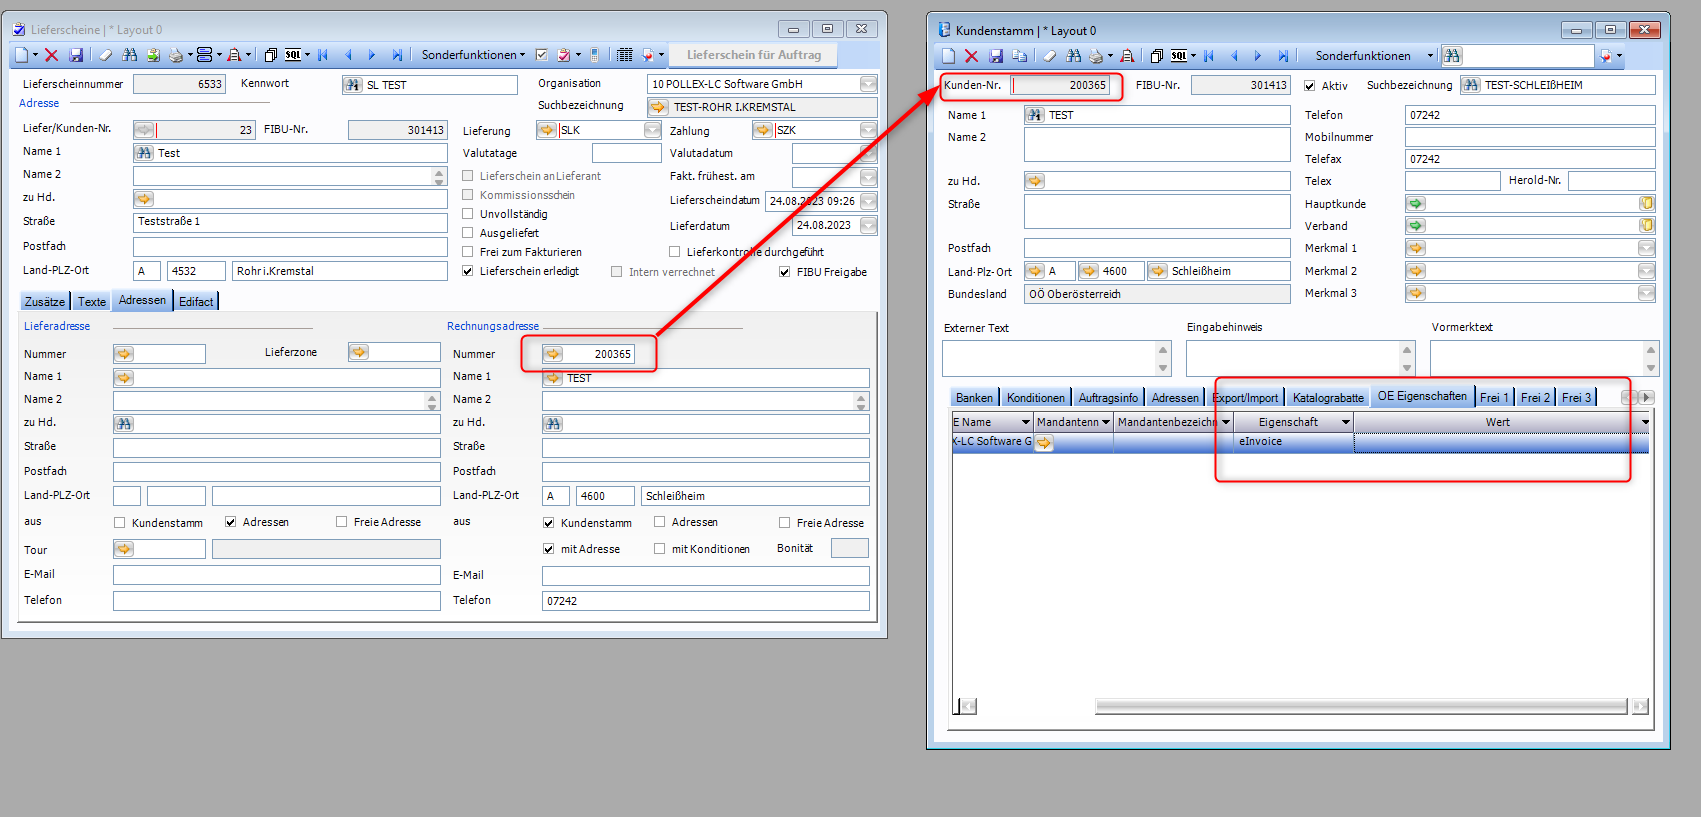Switch to the Edifact tab
This screenshot has width=1701, height=817.
(196, 301)
